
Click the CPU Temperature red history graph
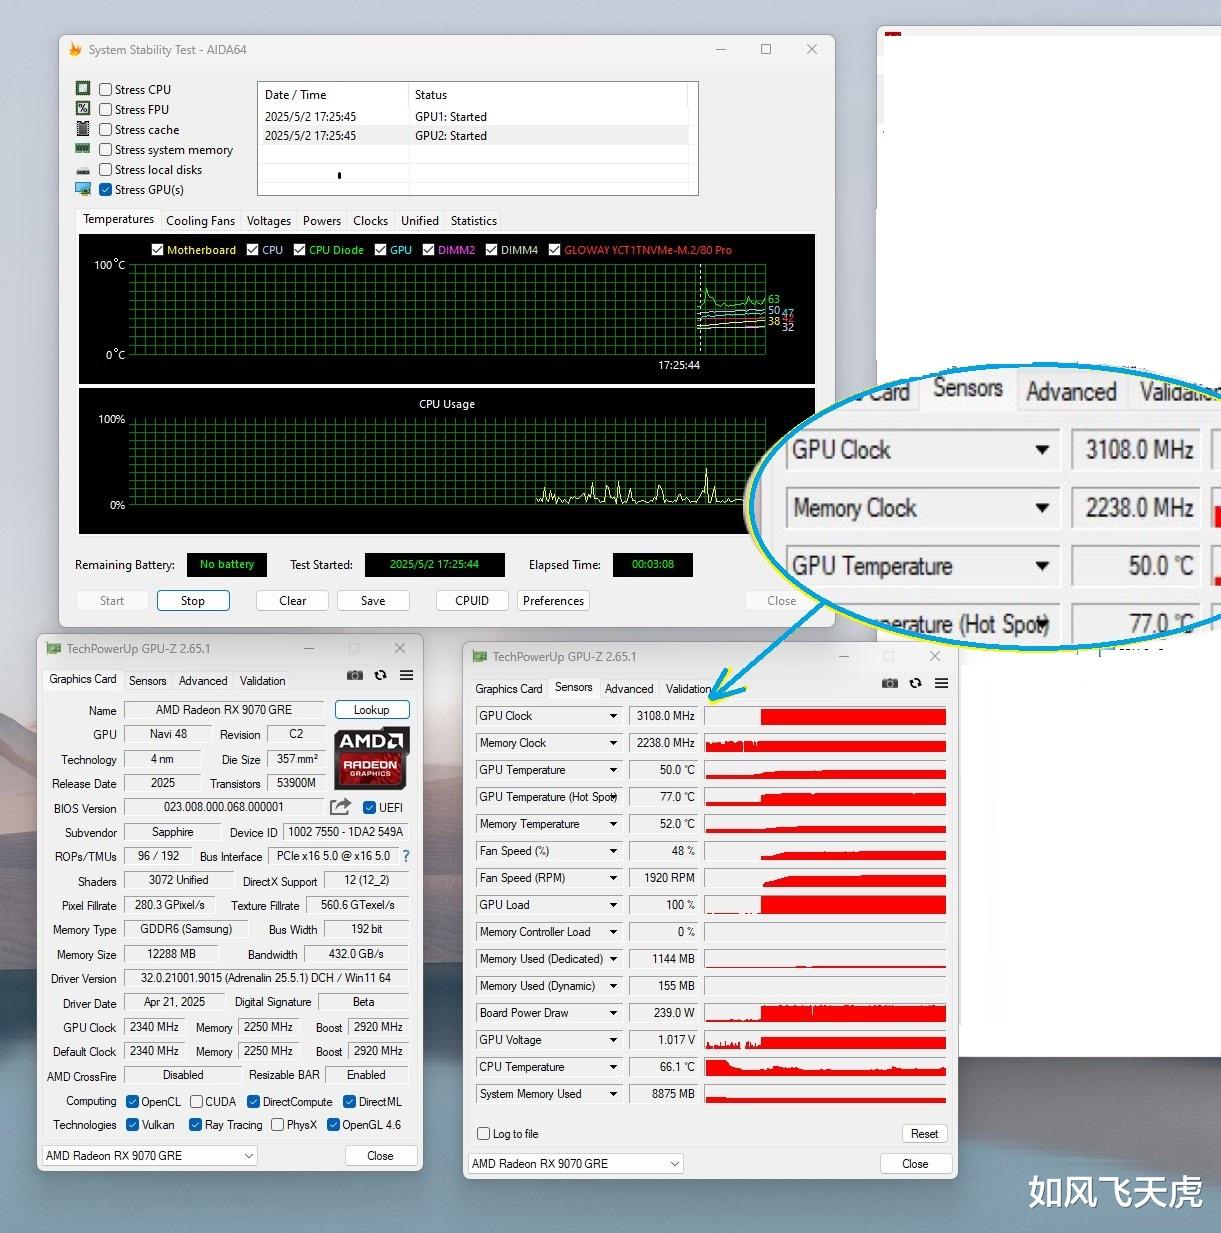tap(826, 1067)
